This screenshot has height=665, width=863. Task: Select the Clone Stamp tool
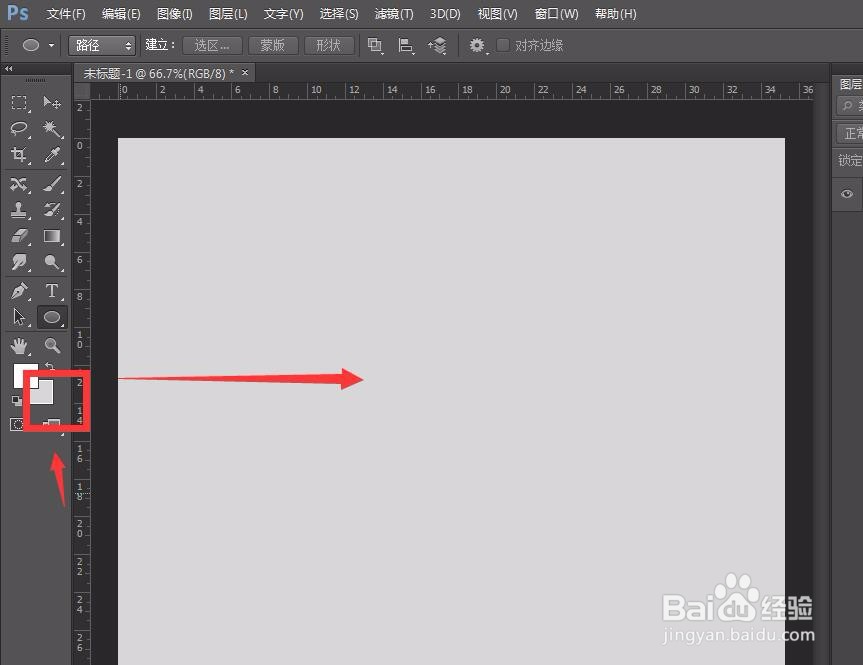(18, 210)
